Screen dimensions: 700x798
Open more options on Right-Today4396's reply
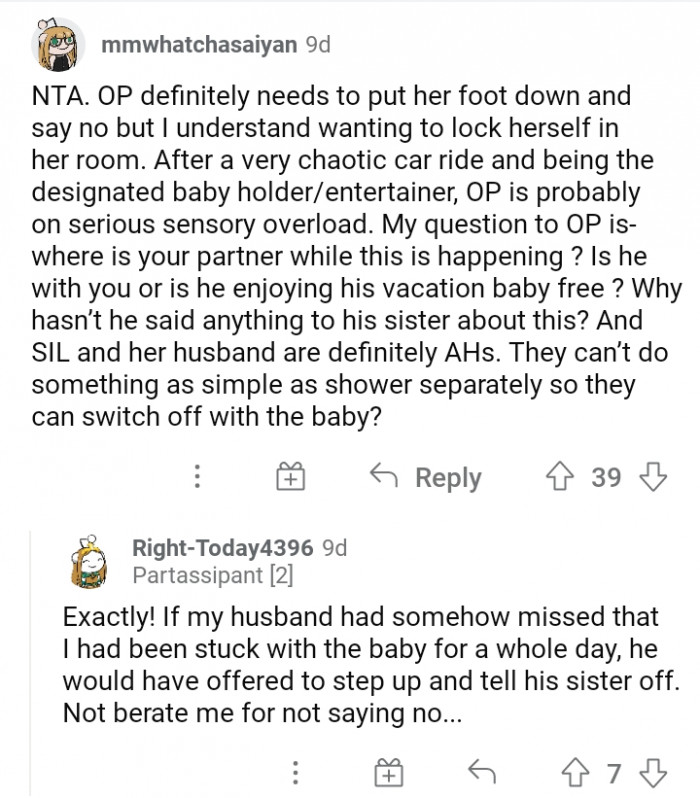(296, 773)
